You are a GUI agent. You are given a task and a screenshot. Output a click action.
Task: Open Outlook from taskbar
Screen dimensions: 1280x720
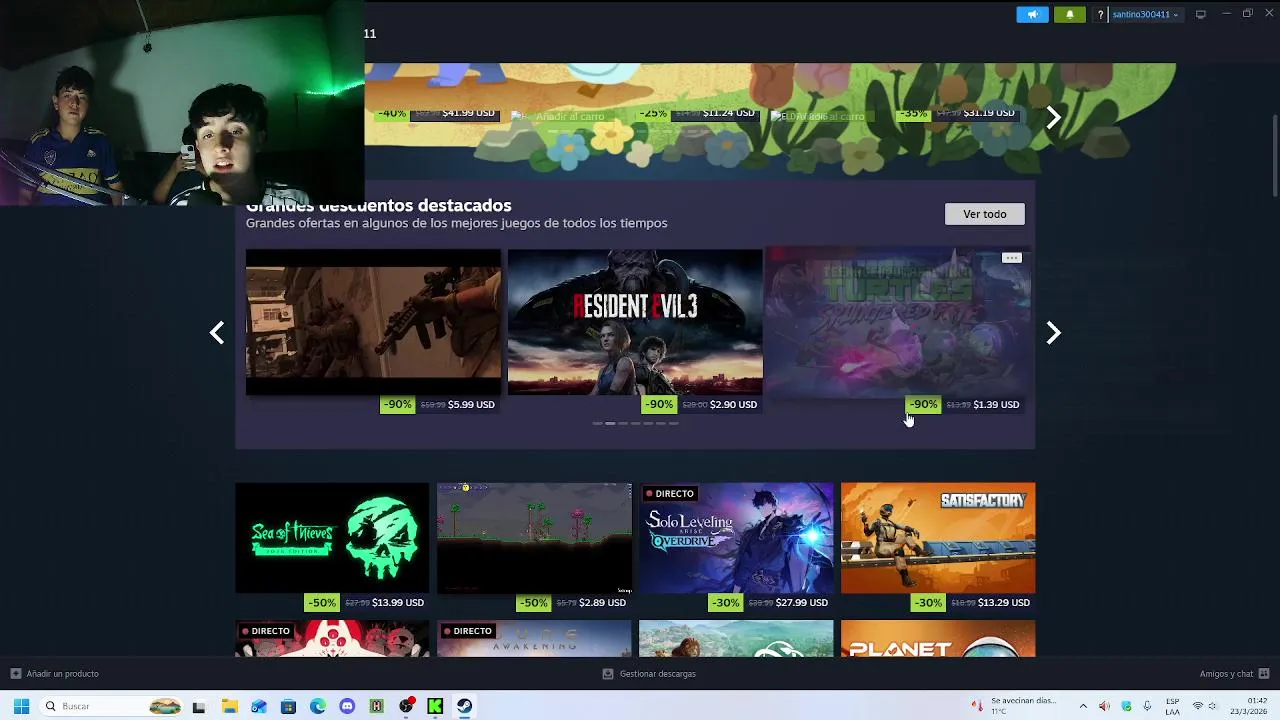[x=259, y=706]
